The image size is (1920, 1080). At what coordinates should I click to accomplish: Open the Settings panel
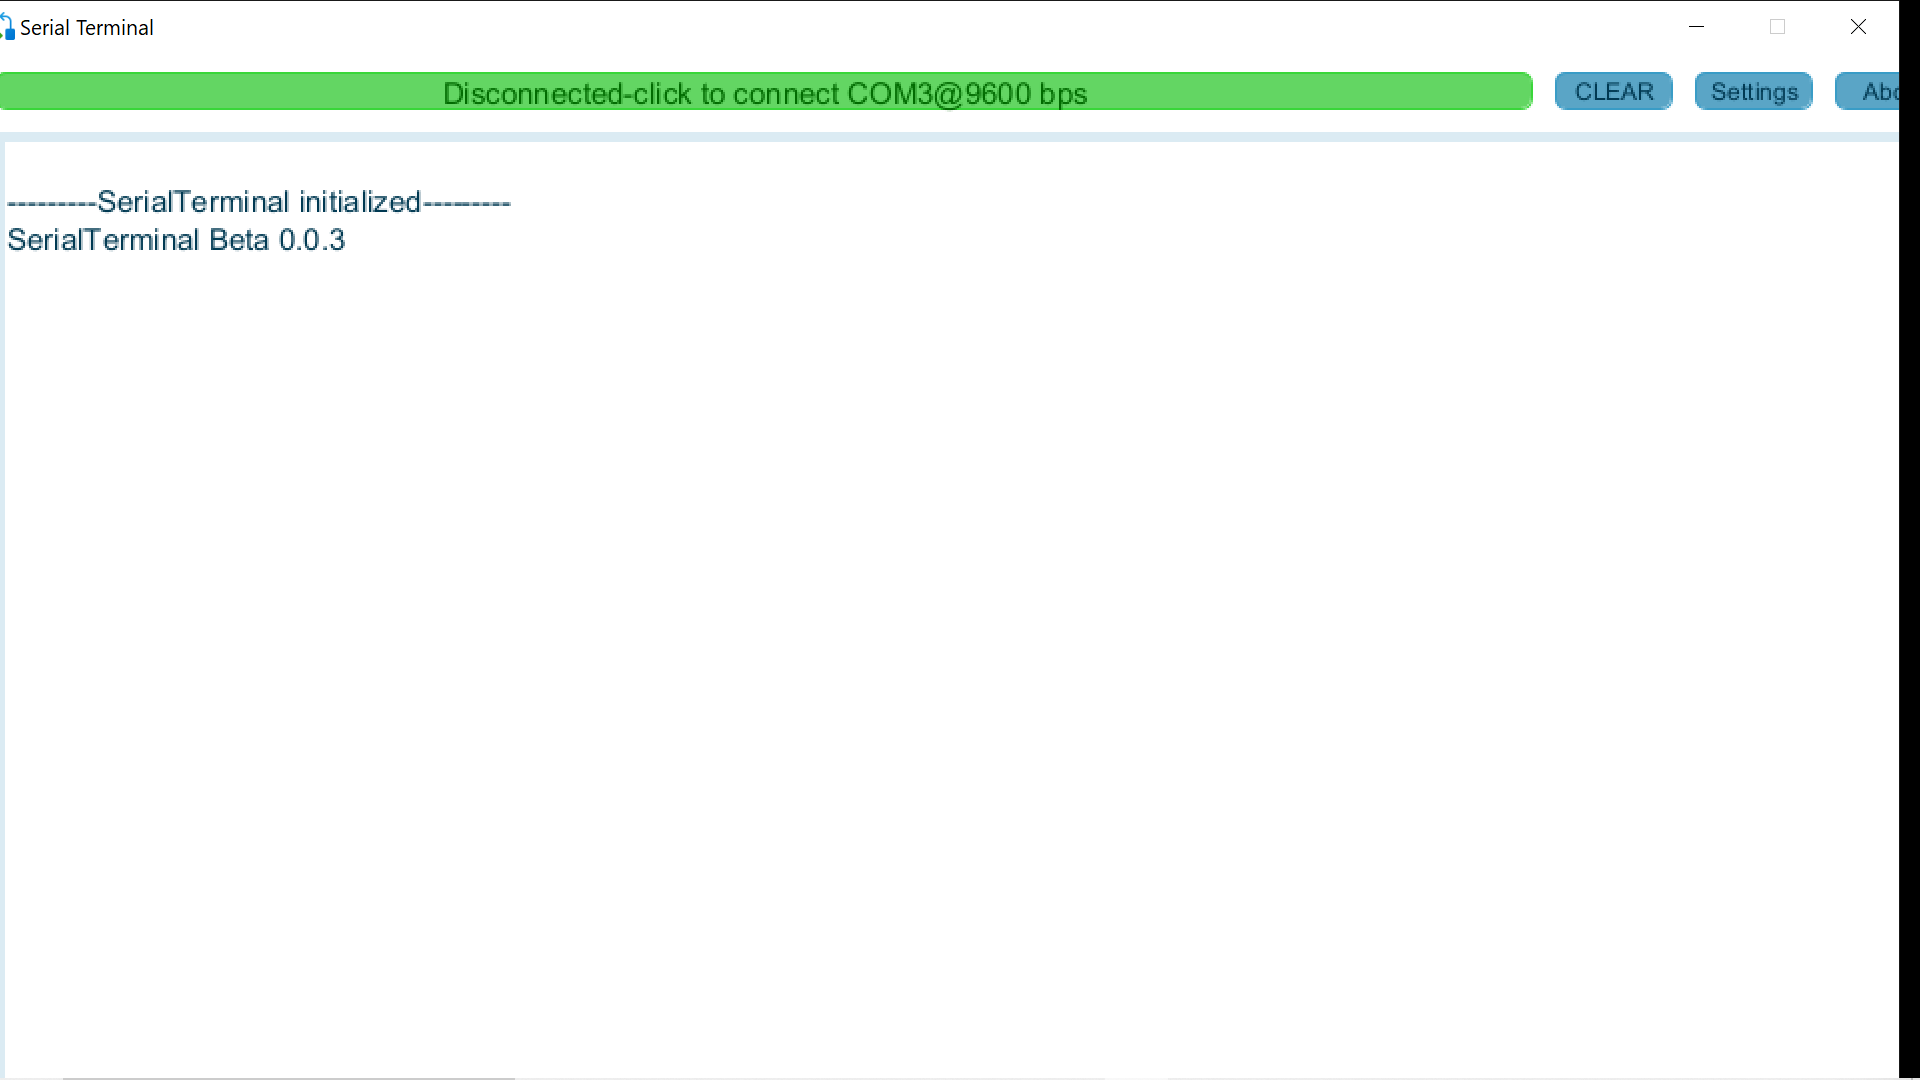tap(1753, 91)
